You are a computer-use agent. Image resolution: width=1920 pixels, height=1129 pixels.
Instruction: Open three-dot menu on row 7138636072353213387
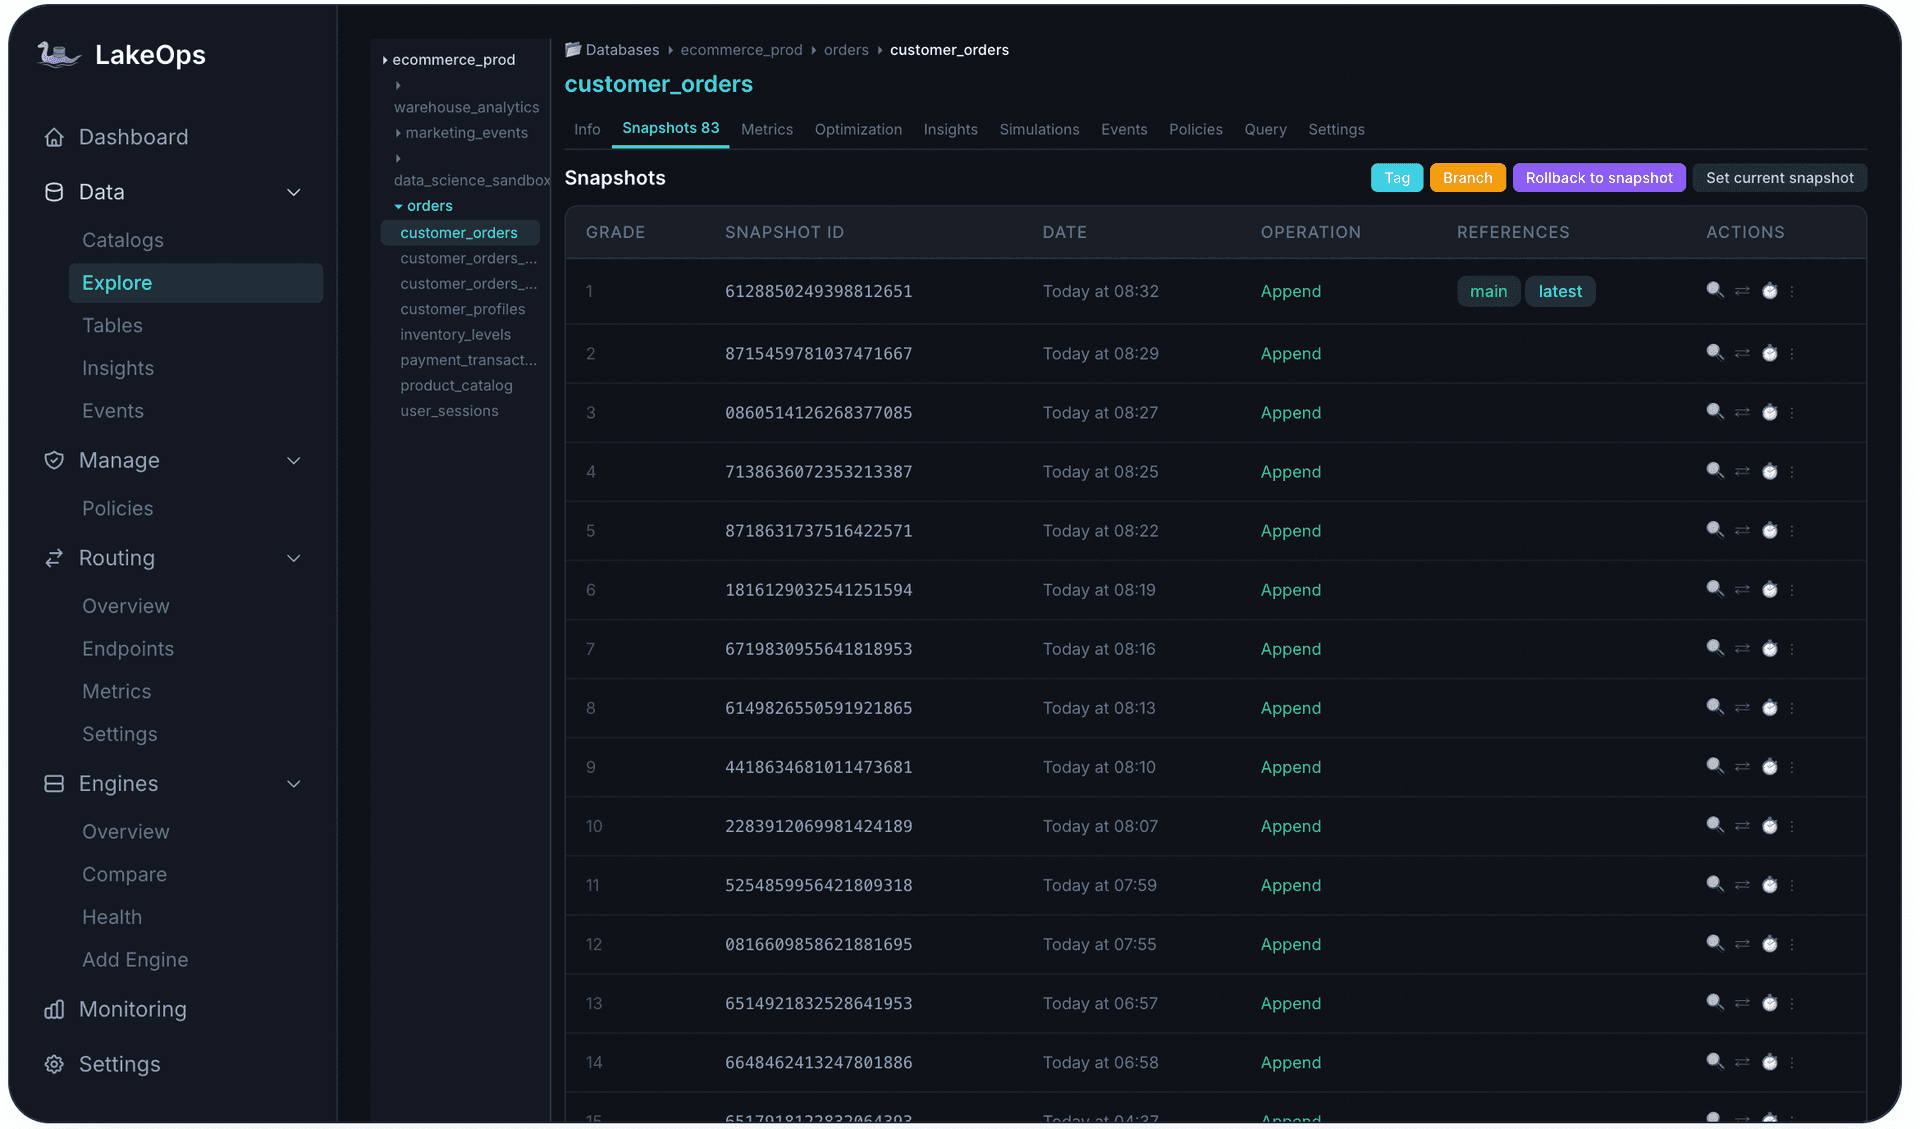coord(1792,471)
